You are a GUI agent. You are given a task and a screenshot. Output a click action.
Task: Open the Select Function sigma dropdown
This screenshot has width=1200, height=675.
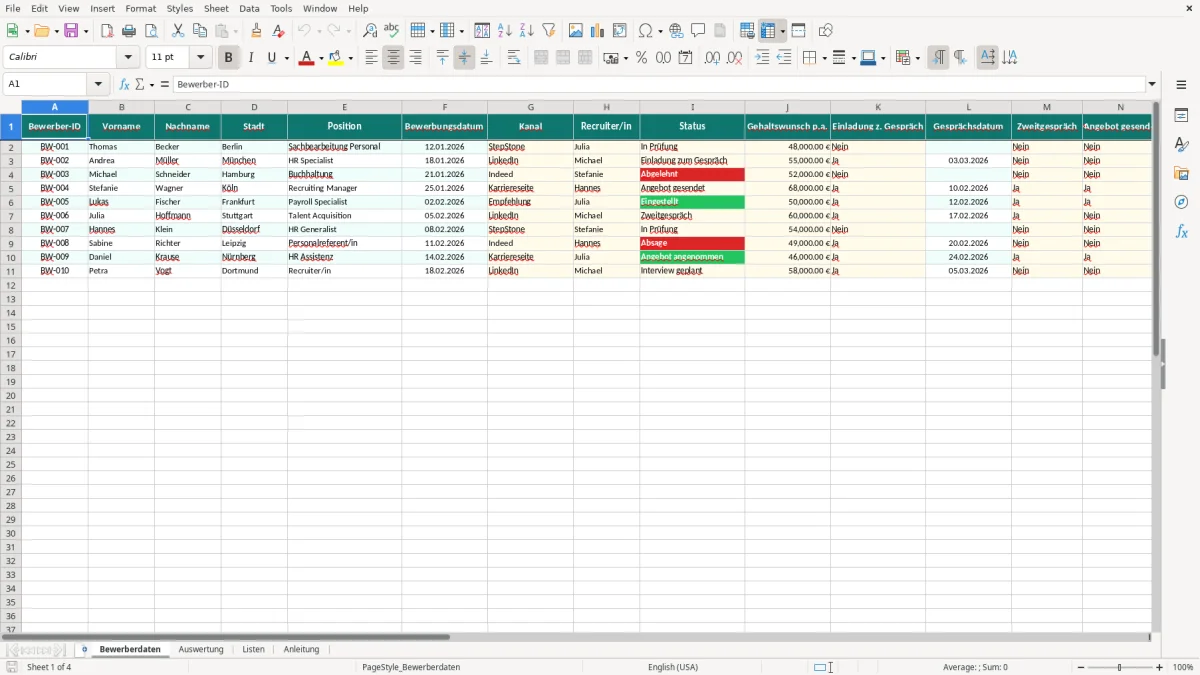pyautogui.click(x=152, y=84)
